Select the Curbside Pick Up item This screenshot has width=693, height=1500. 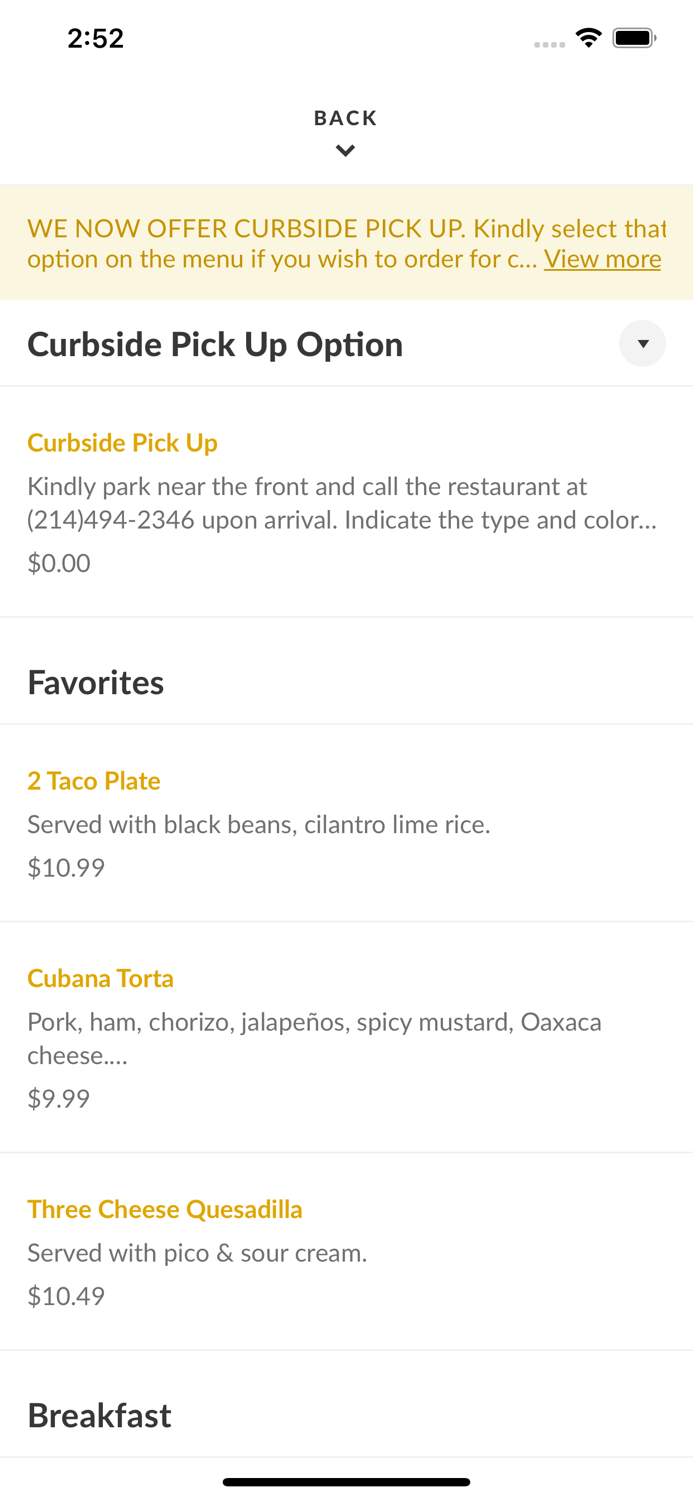coord(122,442)
